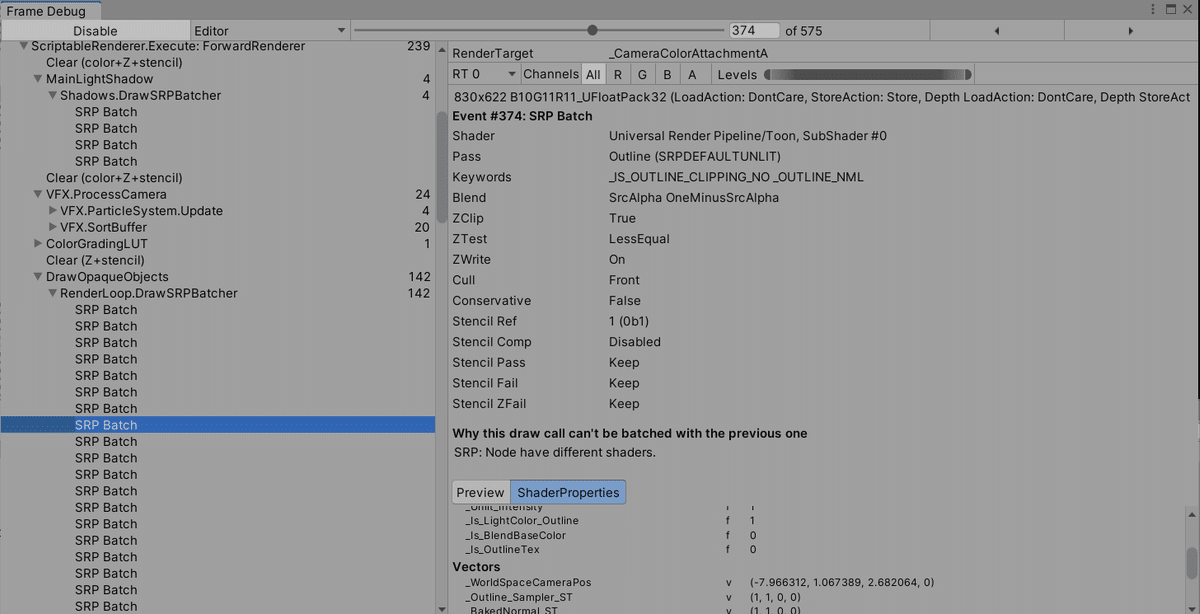
Task: Collapse the Shadows.DrawSRPBatcher node
Action: (52, 95)
